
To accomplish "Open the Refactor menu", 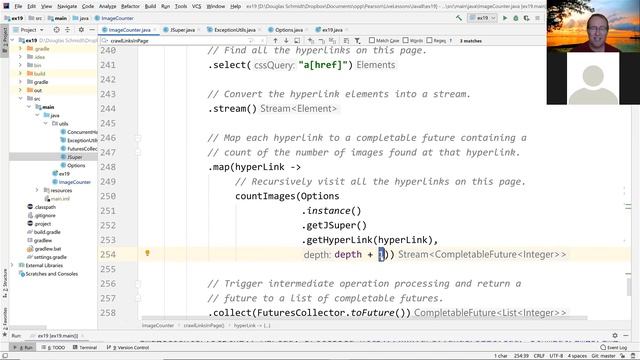I will [x=130, y=6].
